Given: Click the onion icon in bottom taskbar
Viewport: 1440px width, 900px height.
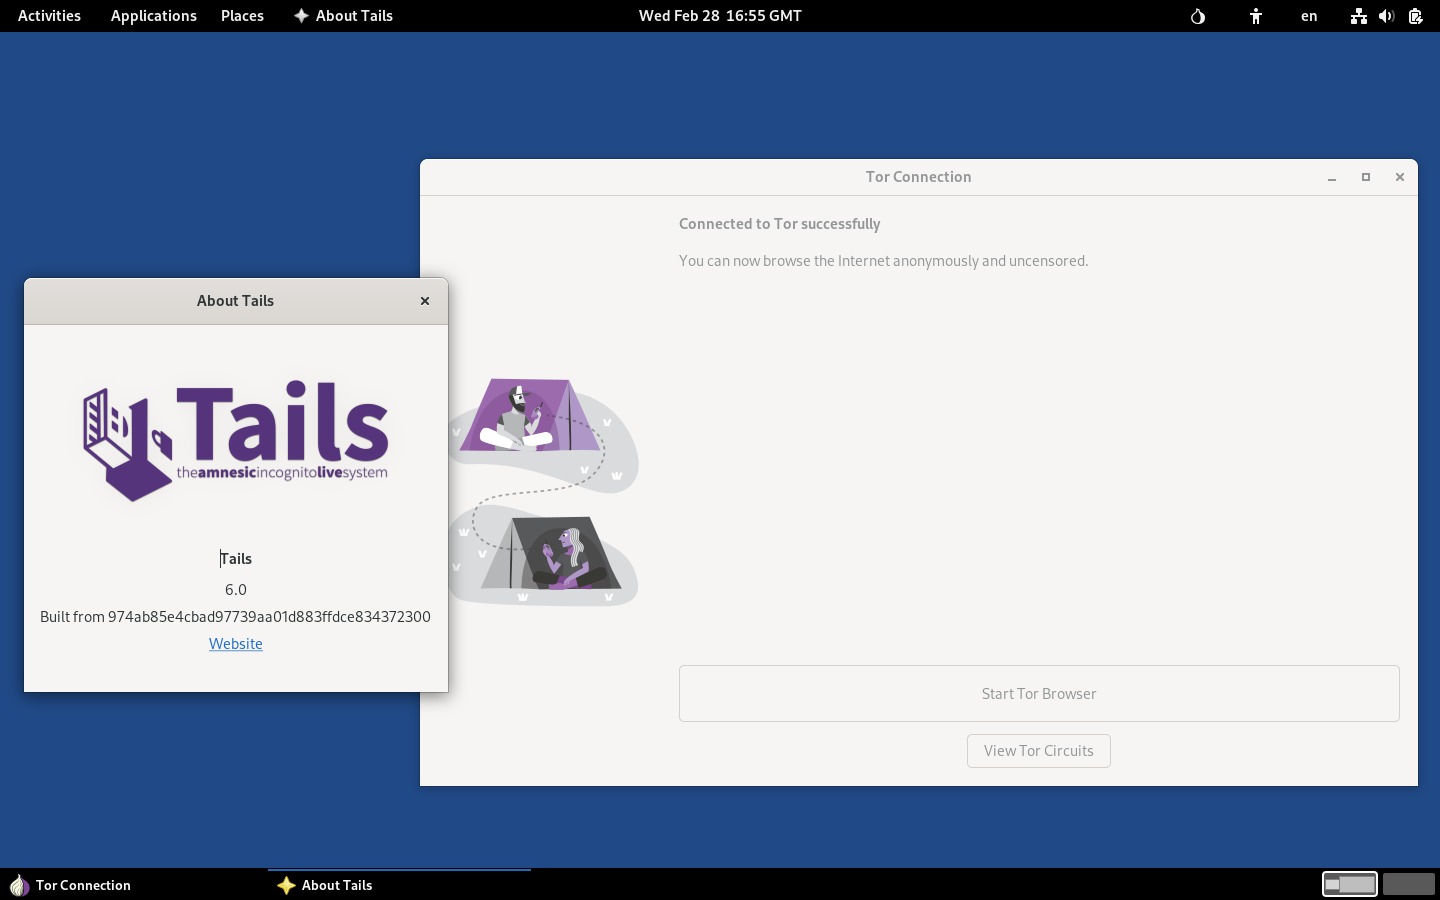Looking at the screenshot, I should point(18,885).
